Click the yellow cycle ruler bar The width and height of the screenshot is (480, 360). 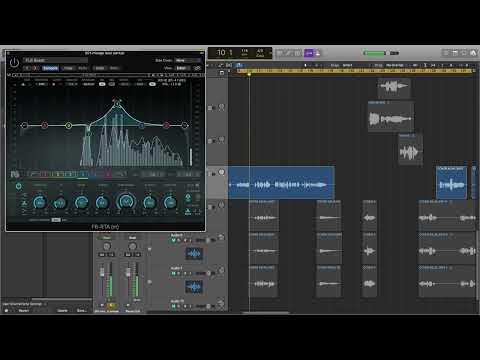[355, 71]
